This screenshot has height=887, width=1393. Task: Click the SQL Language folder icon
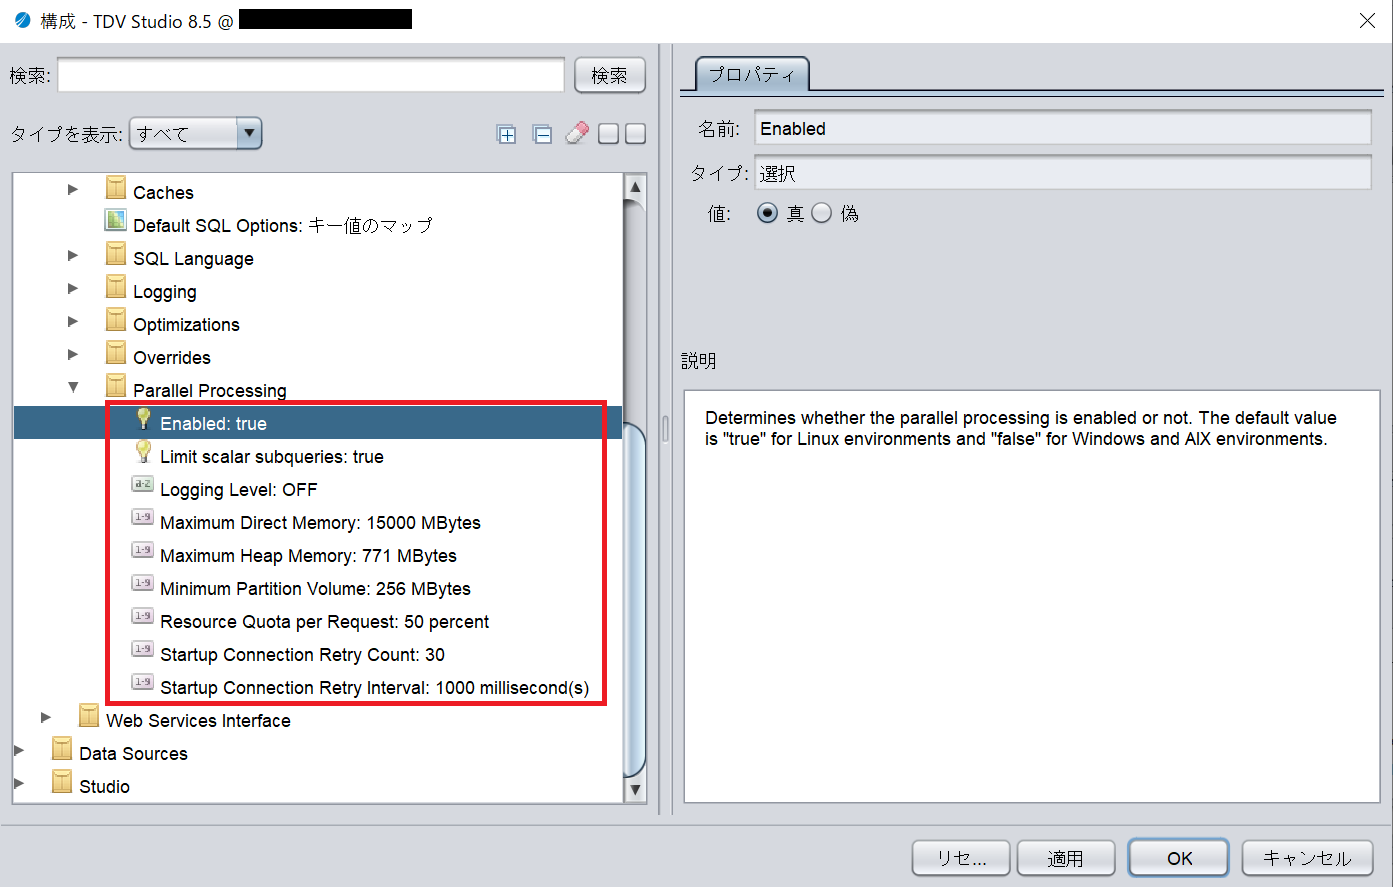pyautogui.click(x=116, y=255)
